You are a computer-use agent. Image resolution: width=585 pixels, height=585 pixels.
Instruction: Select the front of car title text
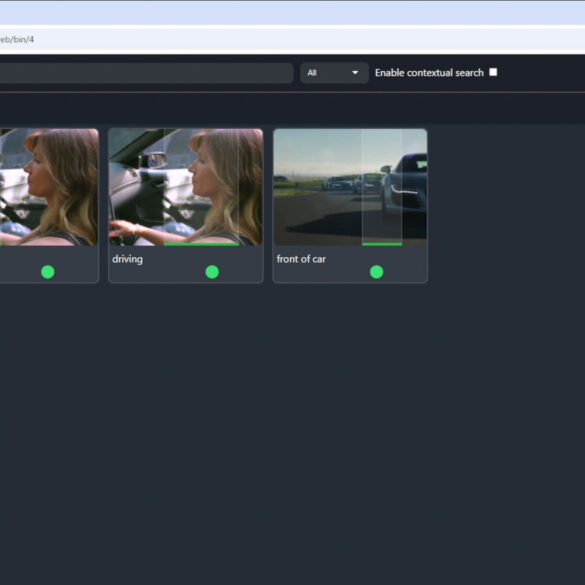point(301,259)
